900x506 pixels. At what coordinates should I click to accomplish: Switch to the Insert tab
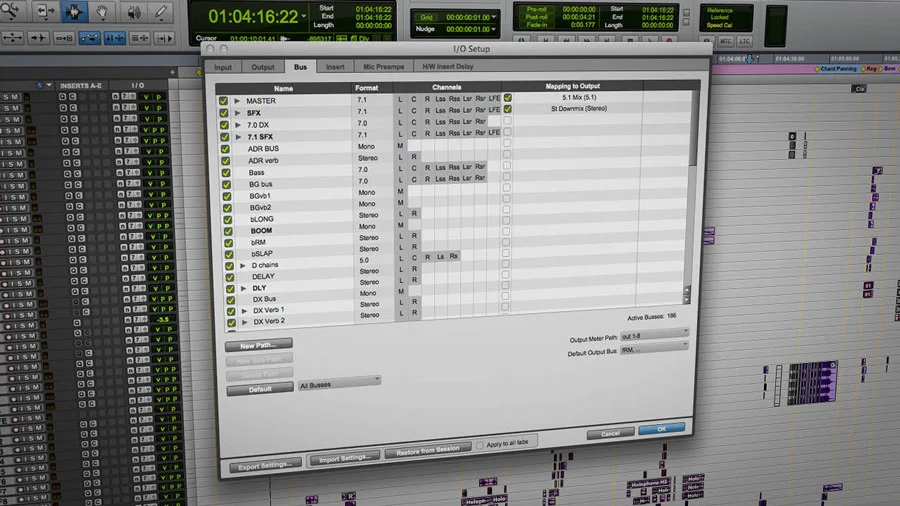[x=335, y=67]
